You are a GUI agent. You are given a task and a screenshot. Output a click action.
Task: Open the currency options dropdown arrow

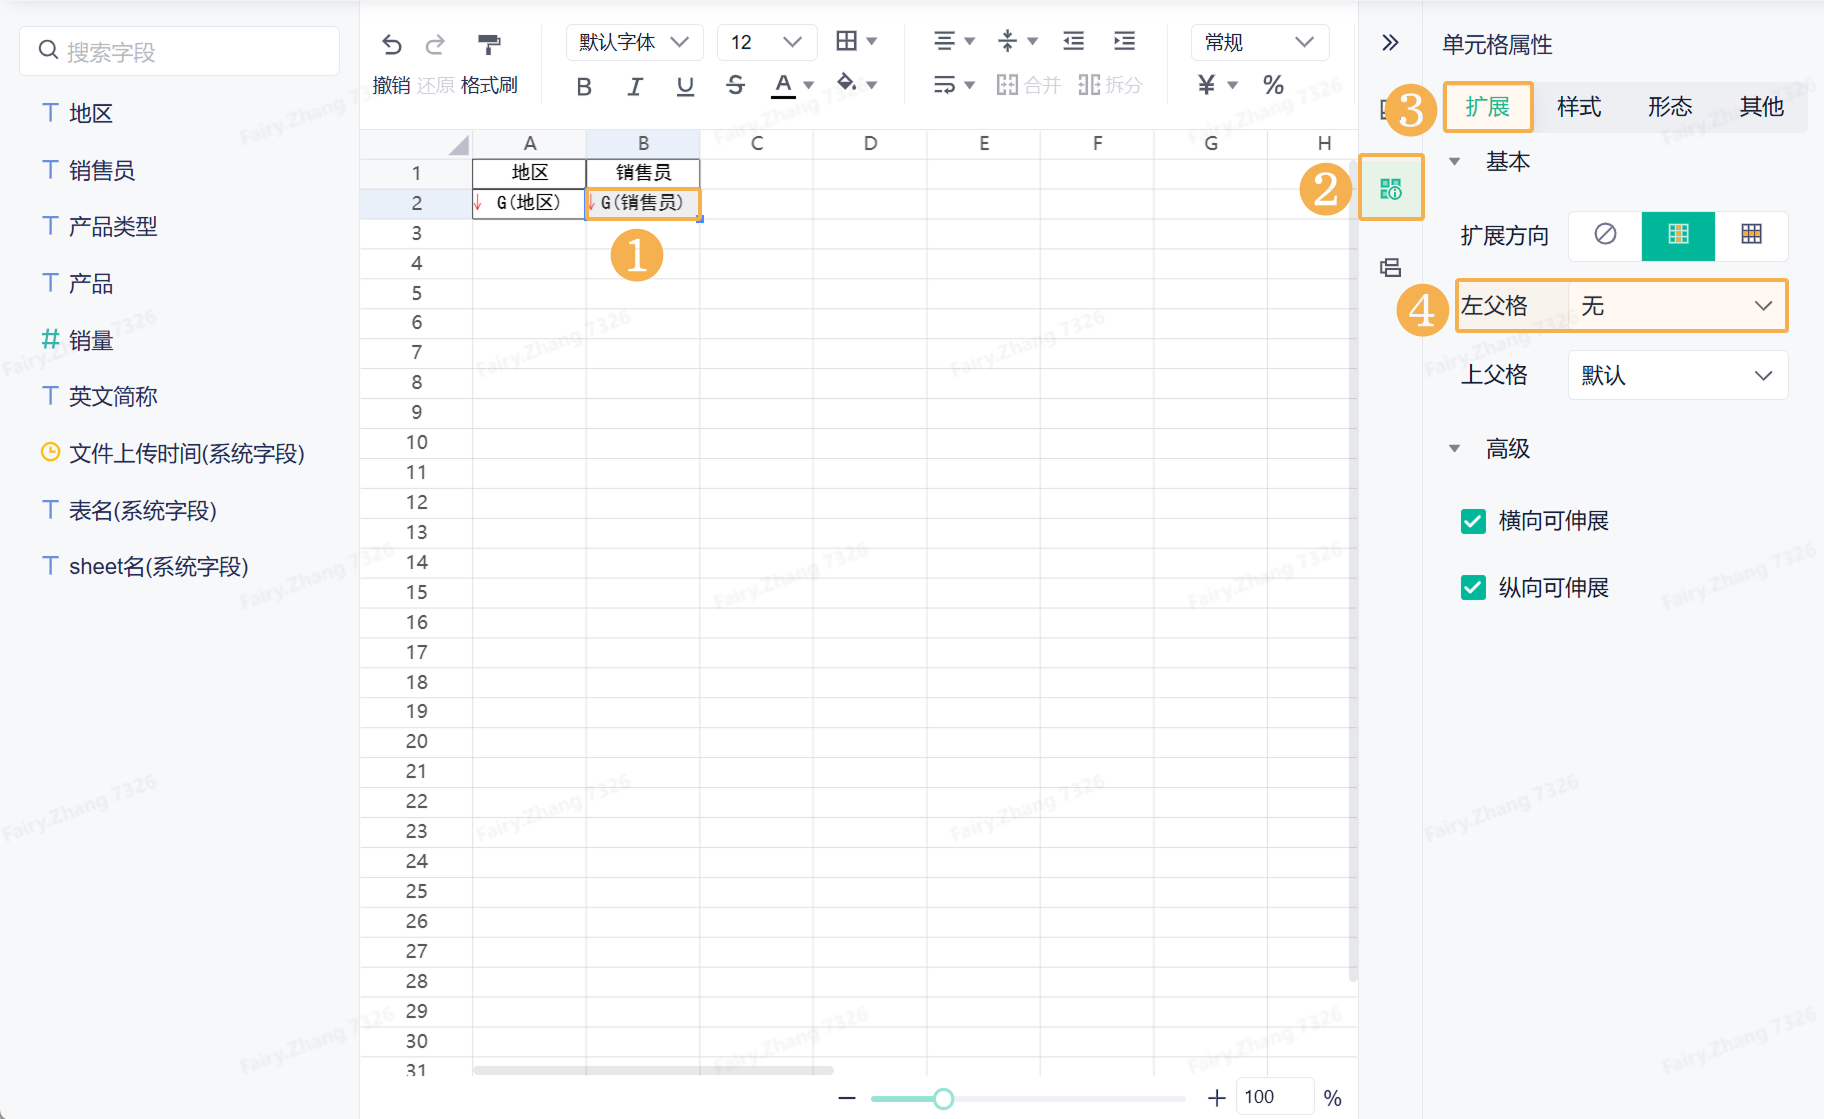pos(1233,86)
